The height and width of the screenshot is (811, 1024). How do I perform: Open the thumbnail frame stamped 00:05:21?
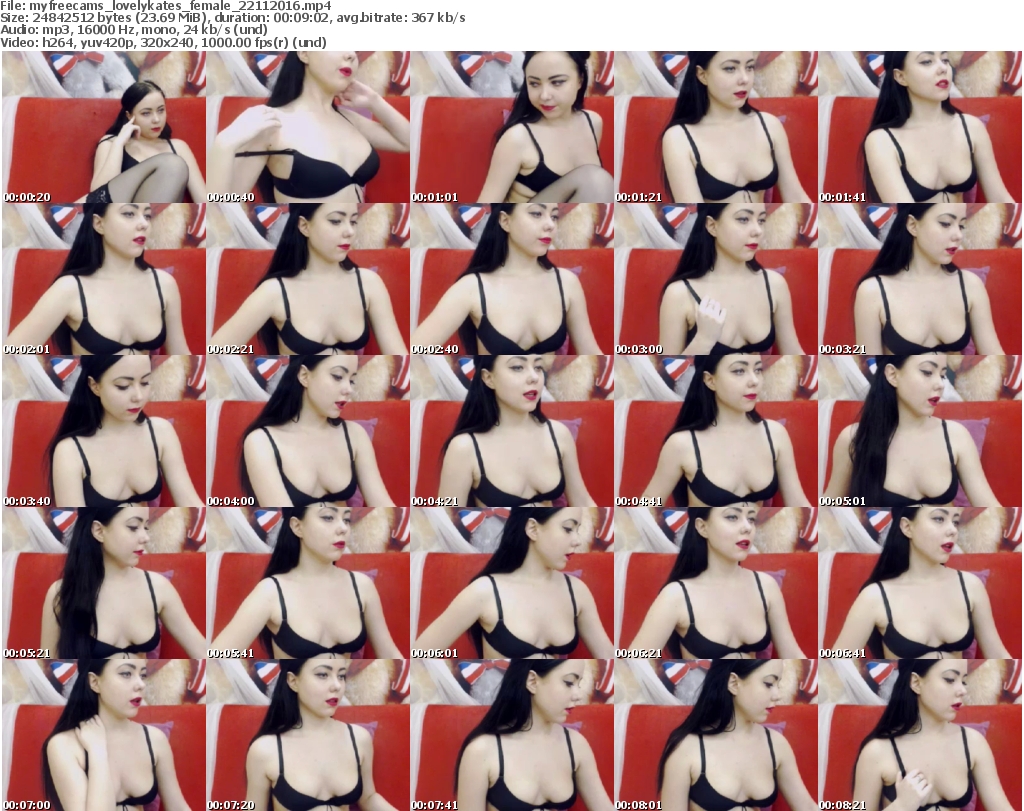pyautogui.click(x=104, y=583)
